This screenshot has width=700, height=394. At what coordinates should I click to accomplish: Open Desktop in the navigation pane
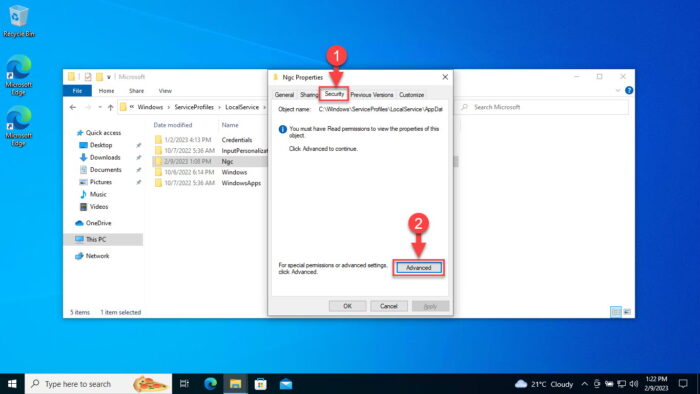100,145
